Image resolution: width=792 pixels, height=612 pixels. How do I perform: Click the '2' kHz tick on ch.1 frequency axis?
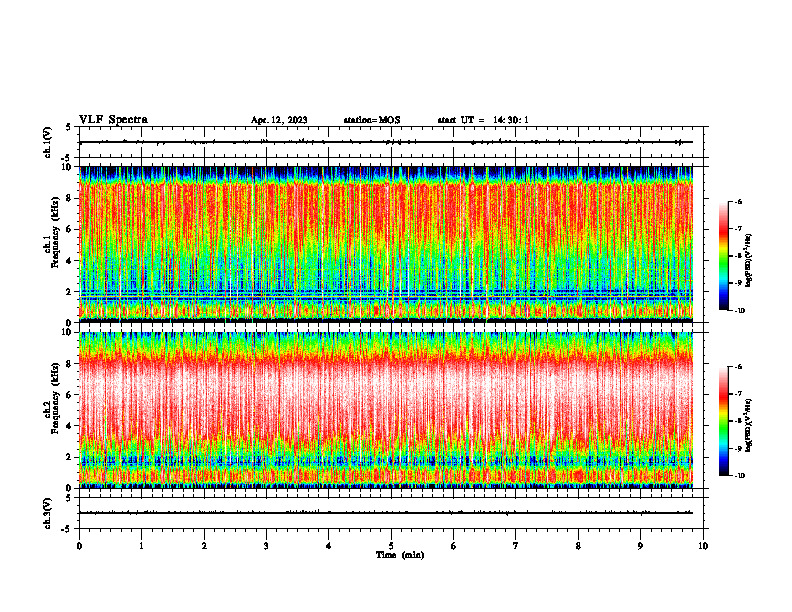pyautogui.click(x=70, y=292)
